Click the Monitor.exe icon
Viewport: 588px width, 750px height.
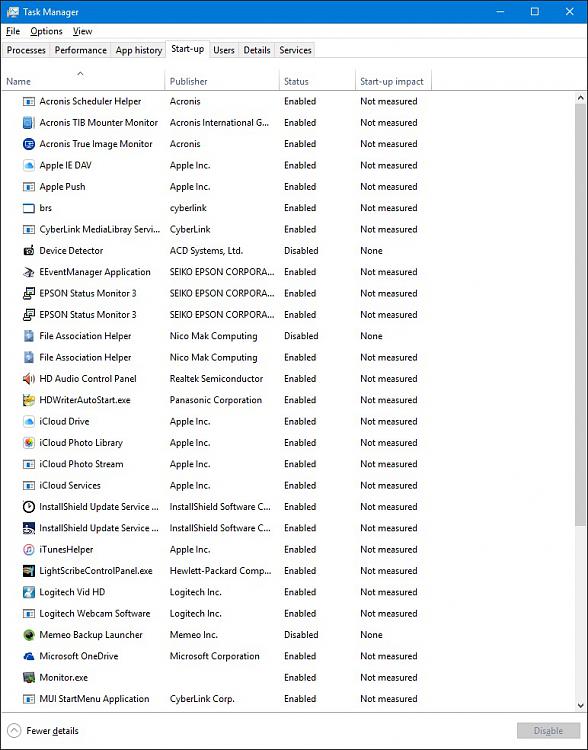pyautogui.click(x=29, y=678)
